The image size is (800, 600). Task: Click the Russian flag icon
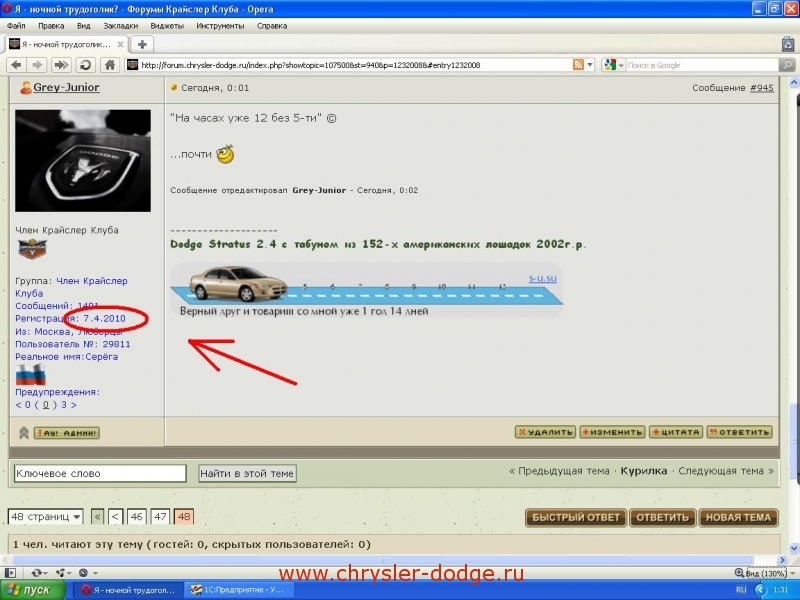(30, 375)
